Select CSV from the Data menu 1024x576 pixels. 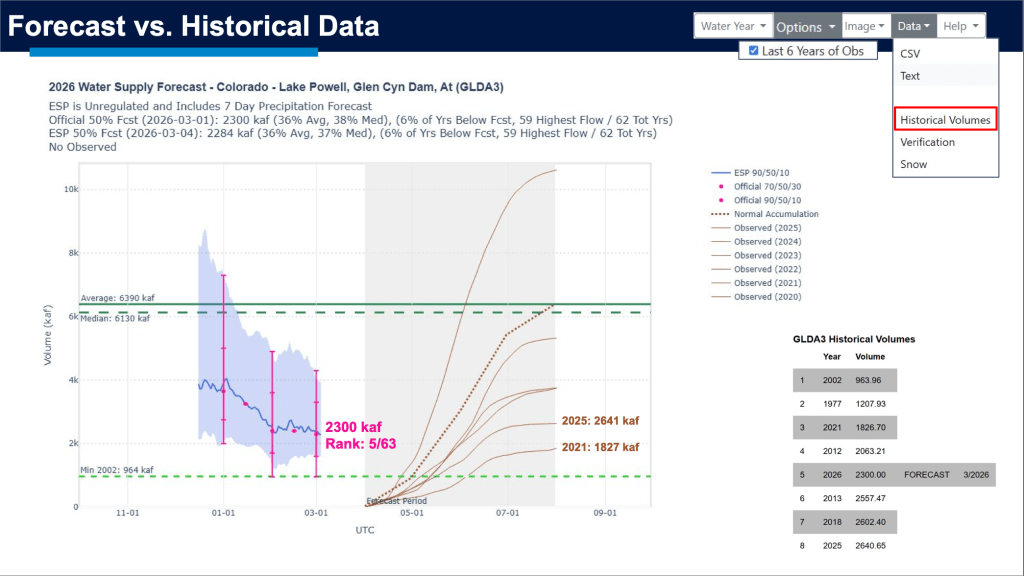910,53
